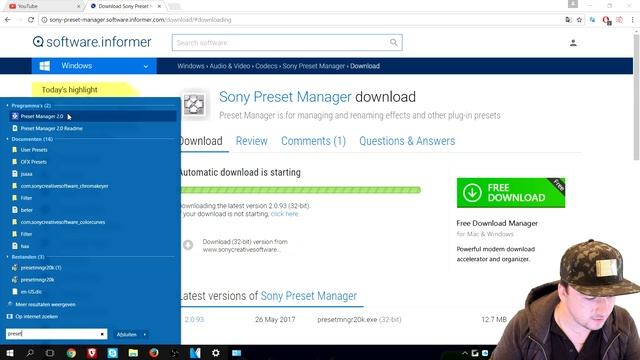Show hidden system tray icons
Image resolution: width=640 pixels, height=360 pixels.
click(x=464, y=353)
